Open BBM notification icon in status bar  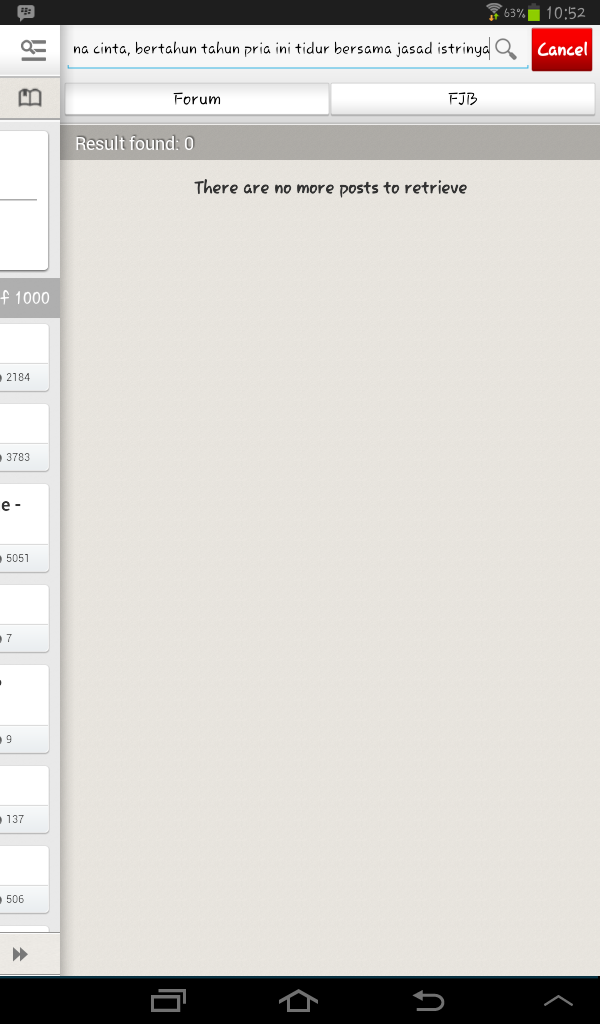pyautogui.click(x=26, y=12)
